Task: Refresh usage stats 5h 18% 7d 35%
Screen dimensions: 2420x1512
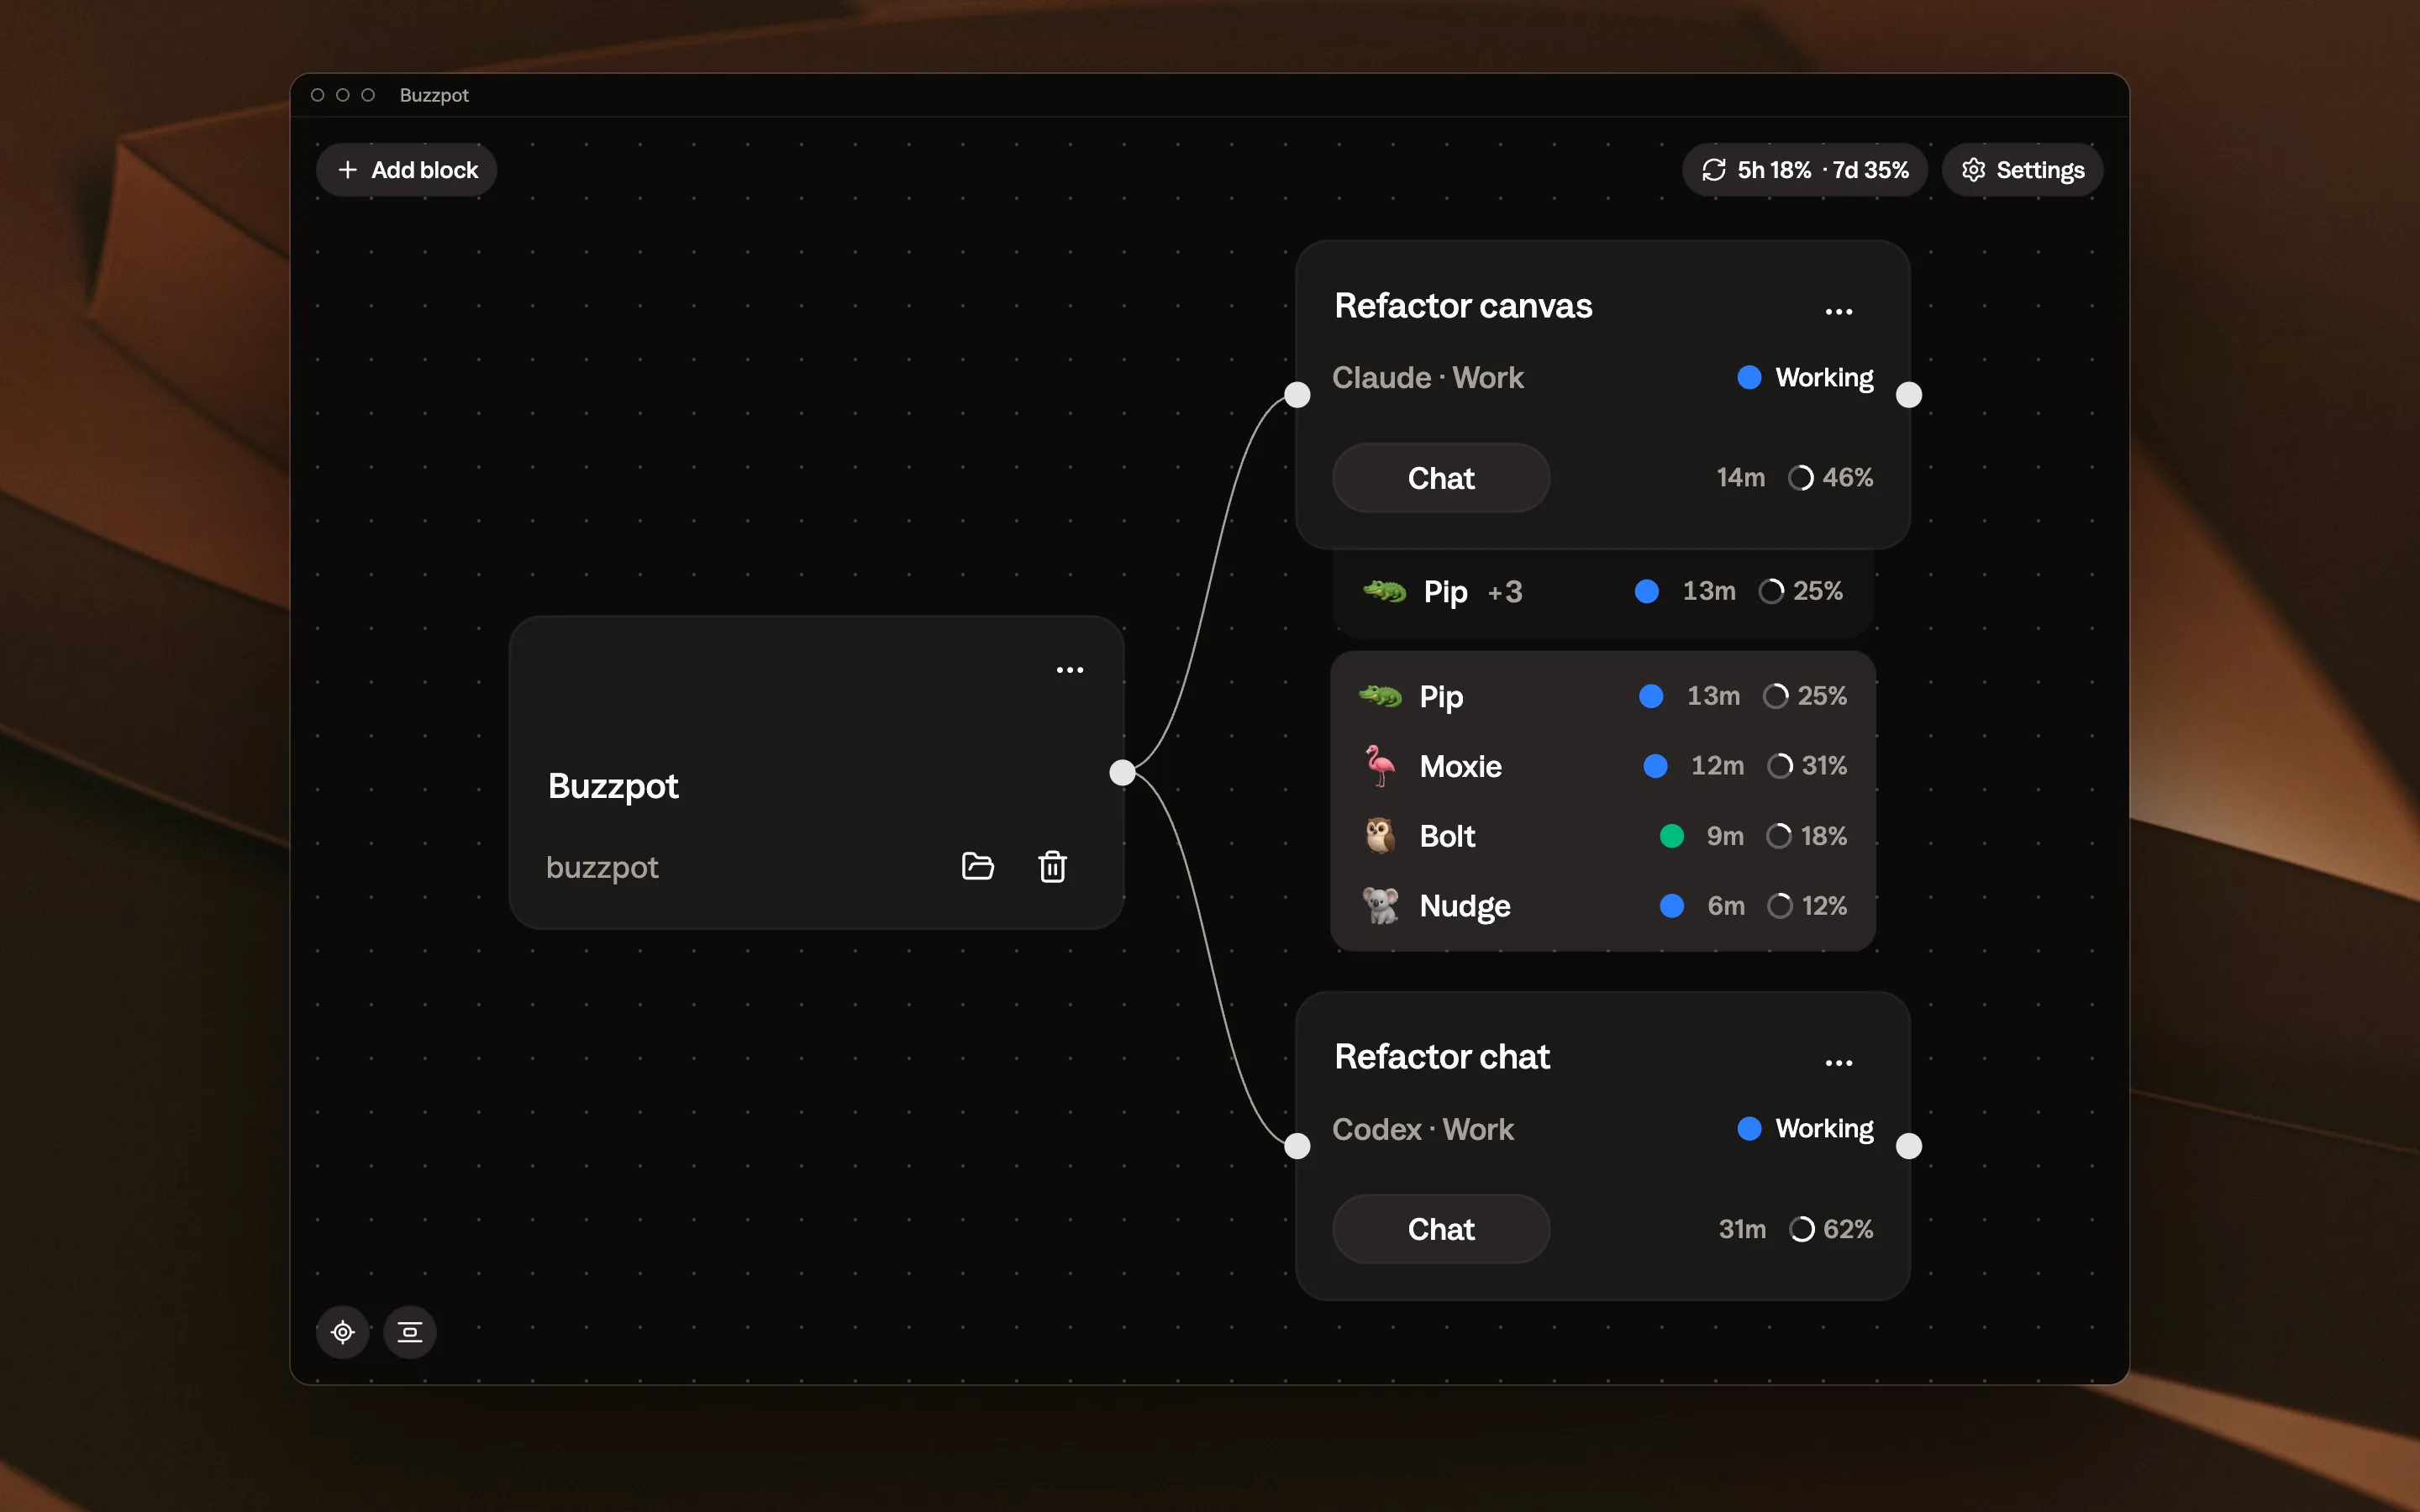Action: tap(1804, 170)
